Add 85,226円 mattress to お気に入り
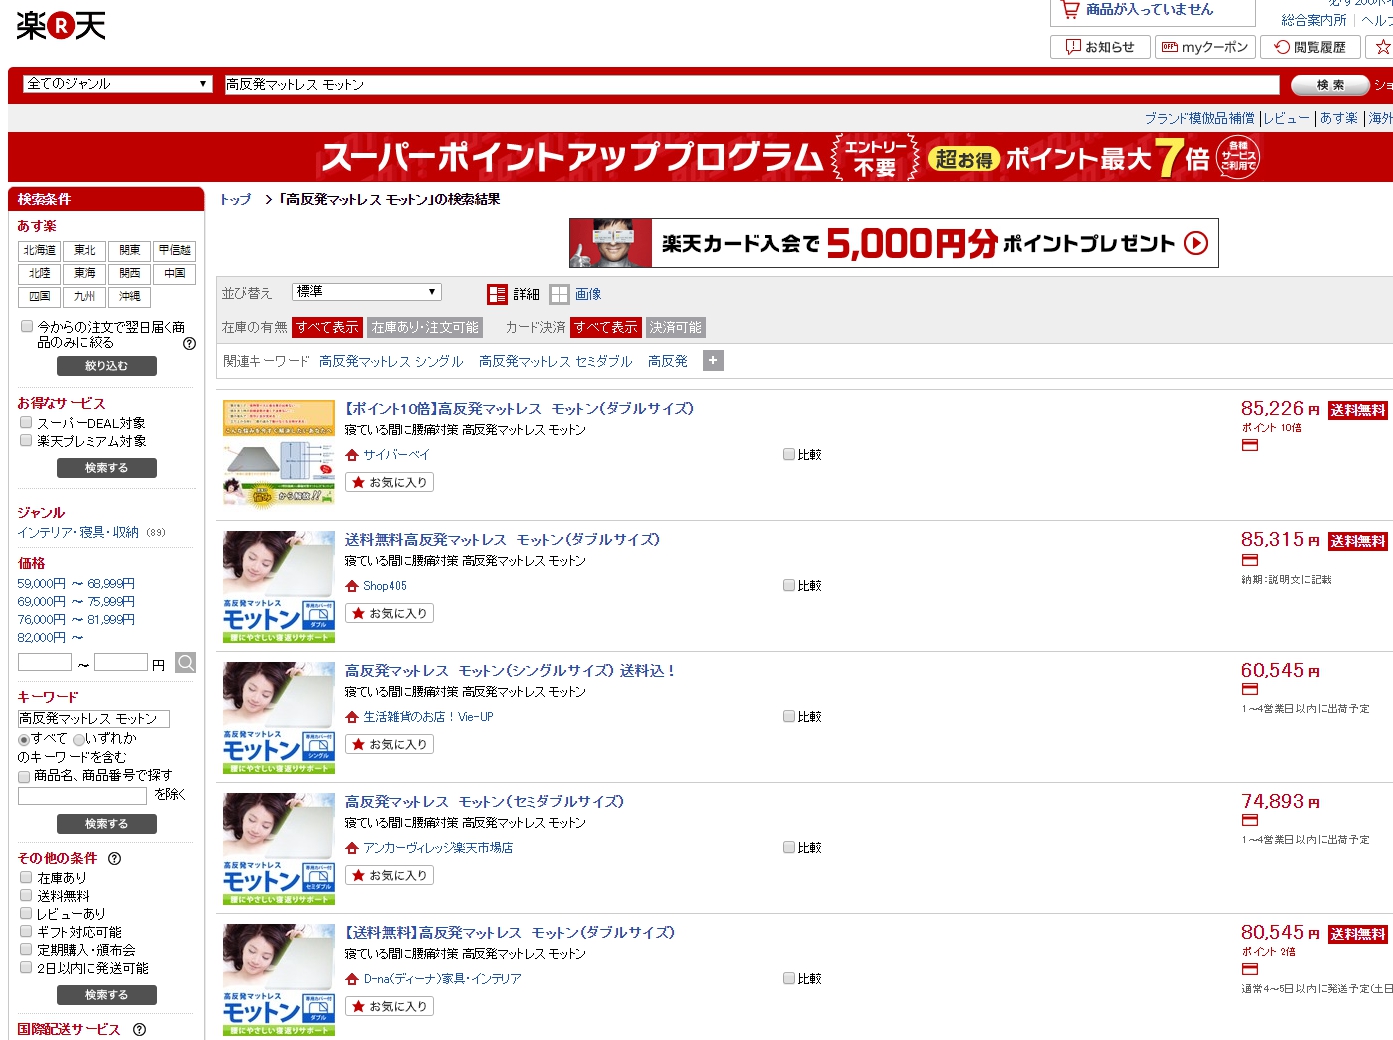The height and width of the screenshot is (1040, 1393). [x=389, y=482]
